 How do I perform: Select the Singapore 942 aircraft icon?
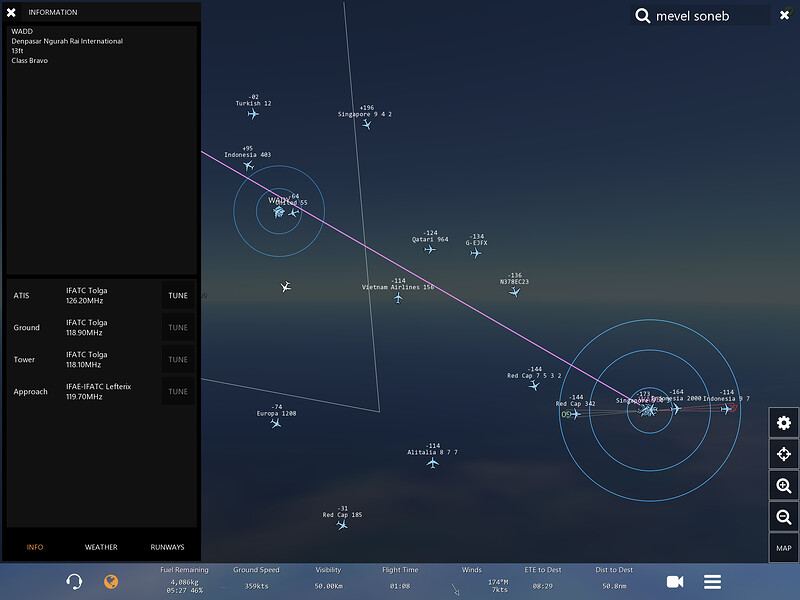366,124
